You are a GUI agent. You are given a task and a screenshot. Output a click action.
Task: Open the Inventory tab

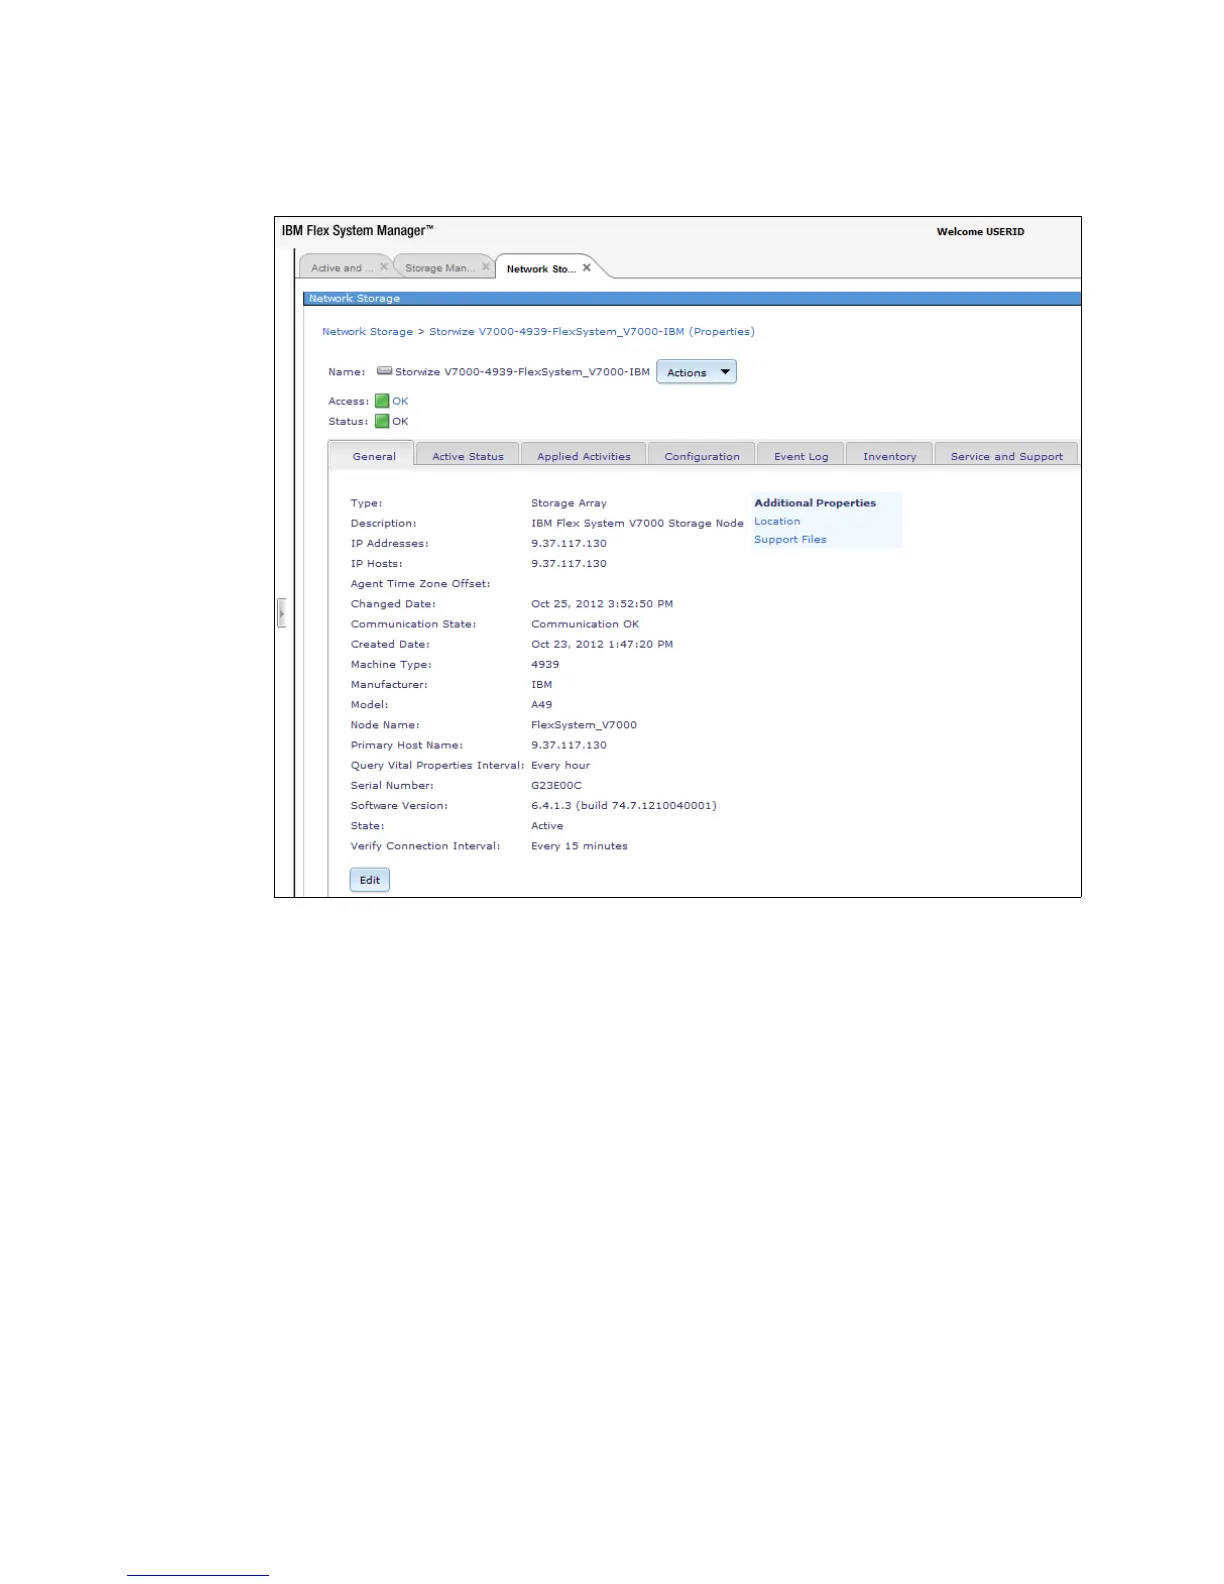pyautogui.click(x=890, y=456)
